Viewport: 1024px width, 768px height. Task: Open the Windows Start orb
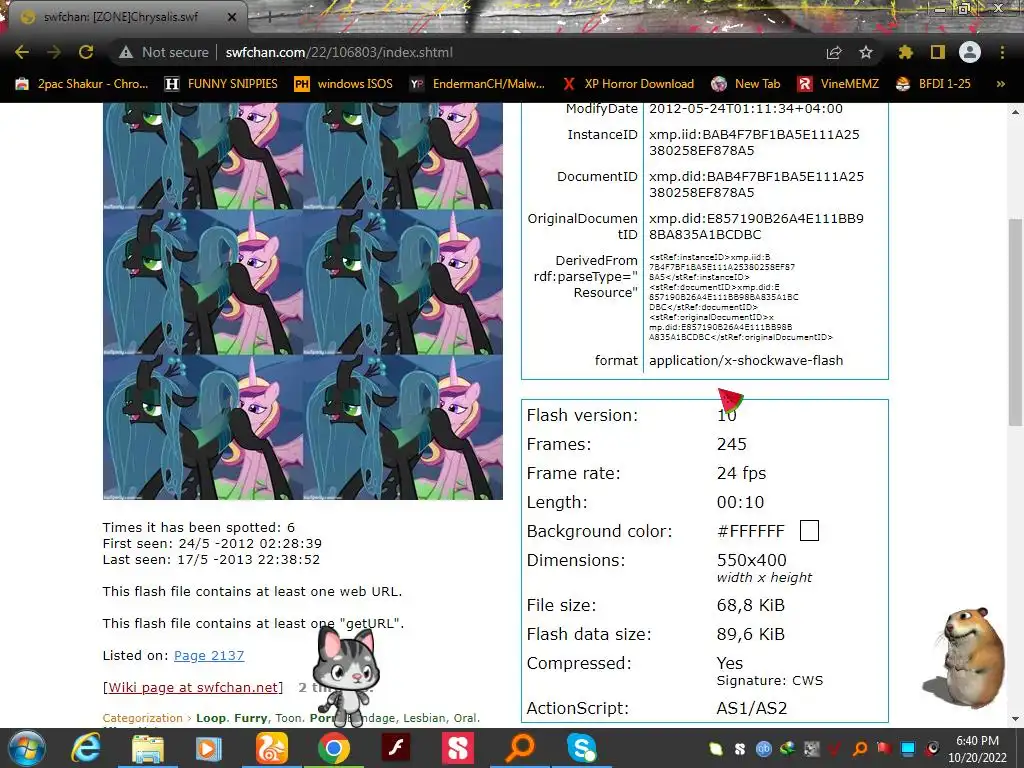pyautogui.click(x=26, y=748)
